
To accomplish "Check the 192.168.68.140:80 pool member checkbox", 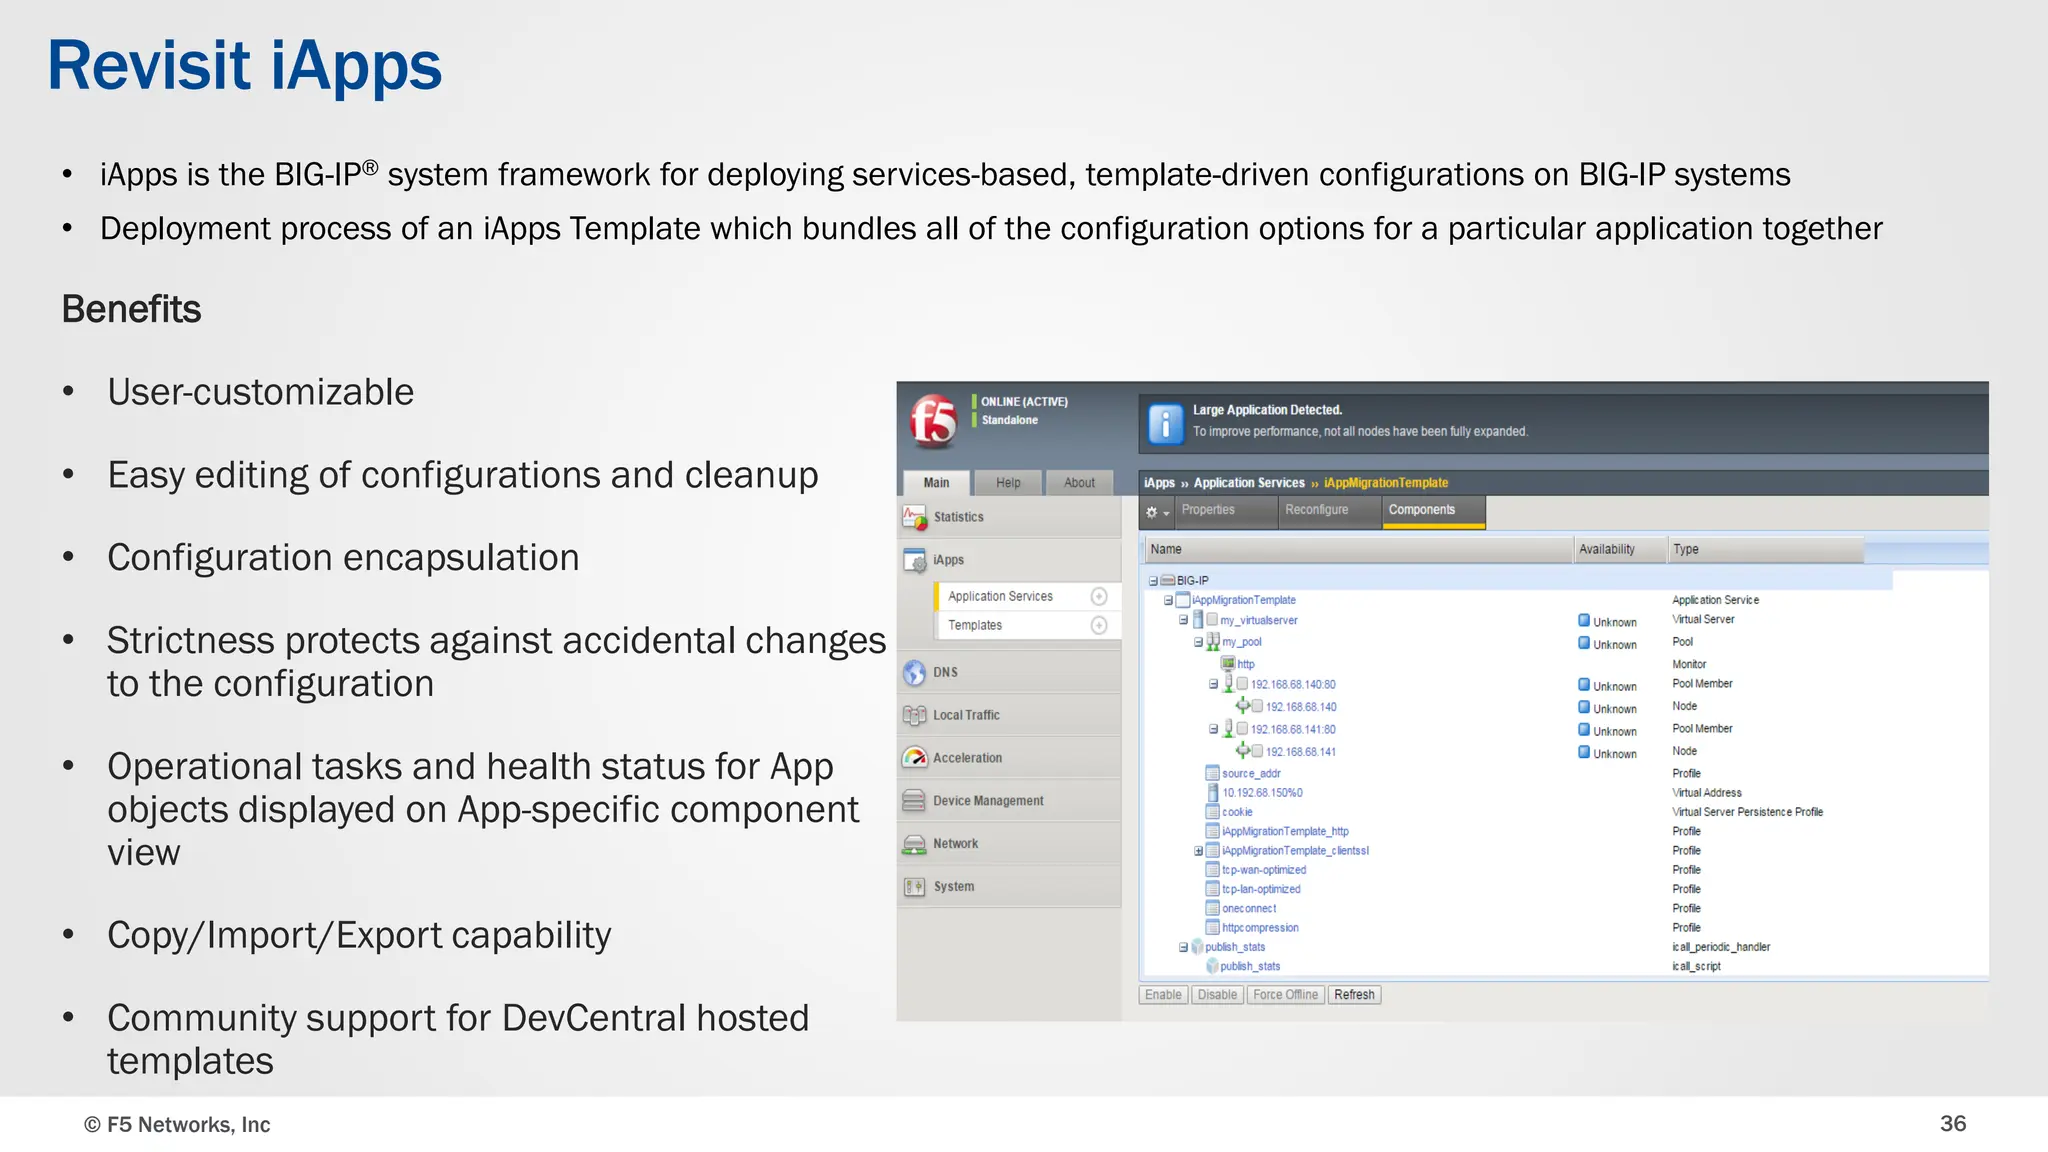I will pyautogui.click(x=1242, y=684).
